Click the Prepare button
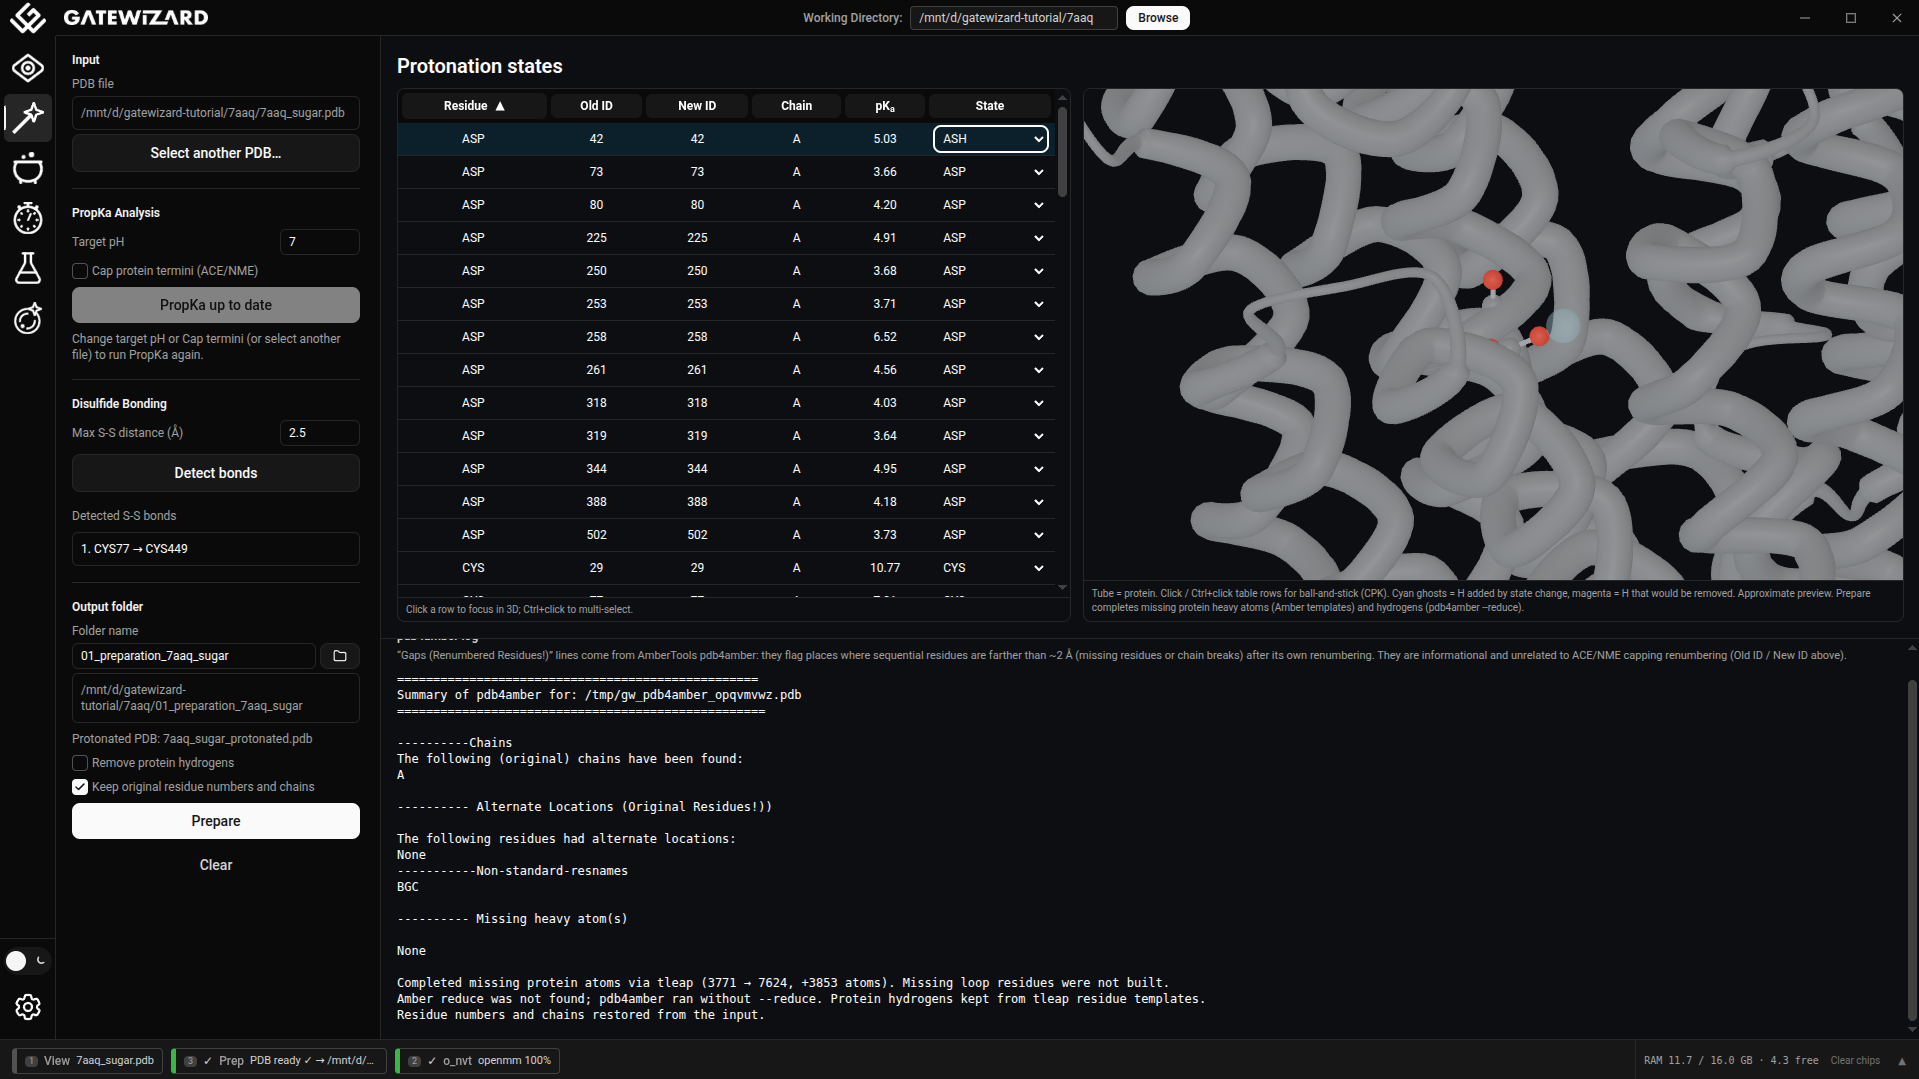Viewport: 1919px width, 1079px height. [216, 821]
